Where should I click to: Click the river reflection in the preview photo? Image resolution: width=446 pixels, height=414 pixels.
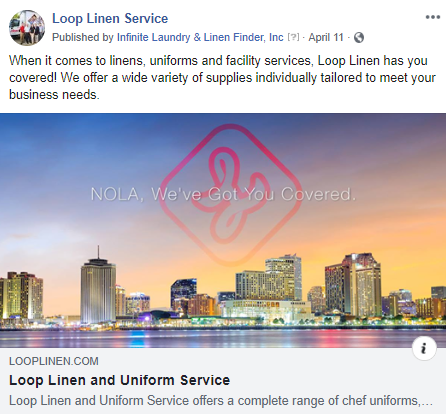(223, 338)
